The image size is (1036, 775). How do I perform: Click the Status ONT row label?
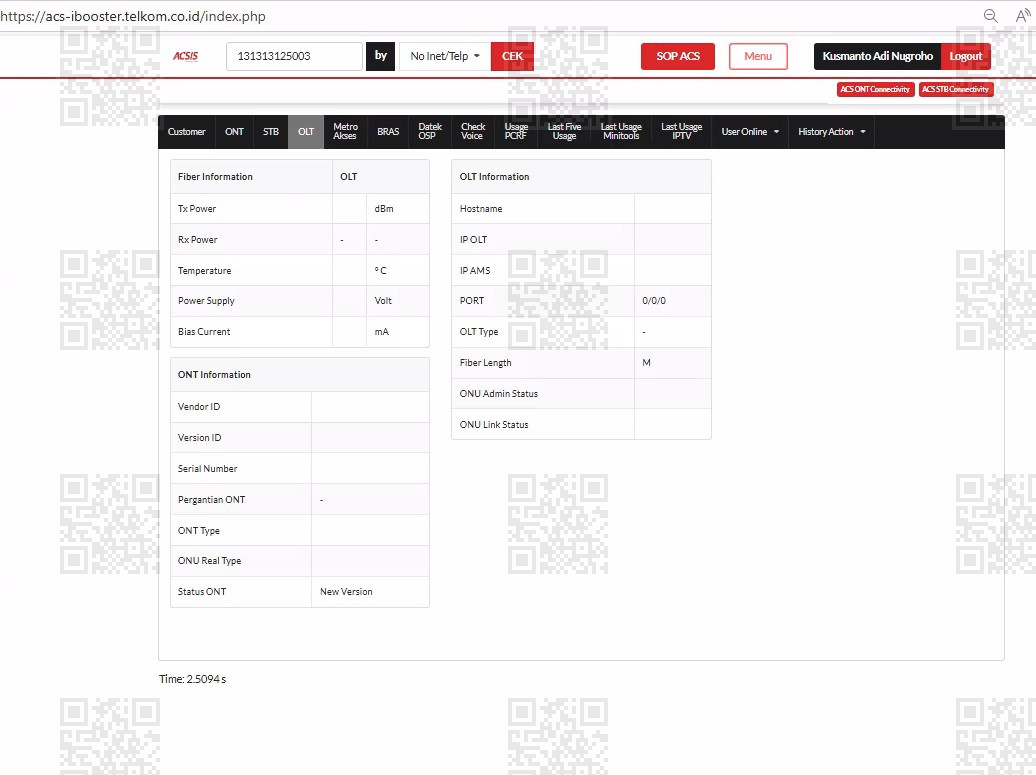(x=202, y=592)
